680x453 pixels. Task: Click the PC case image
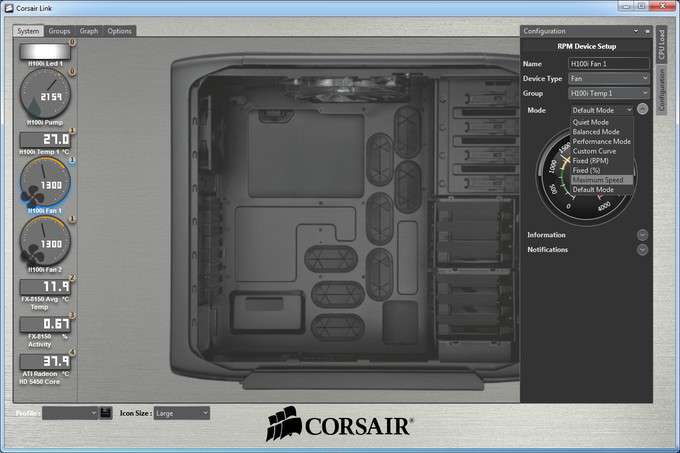click(x=345, y=221)
